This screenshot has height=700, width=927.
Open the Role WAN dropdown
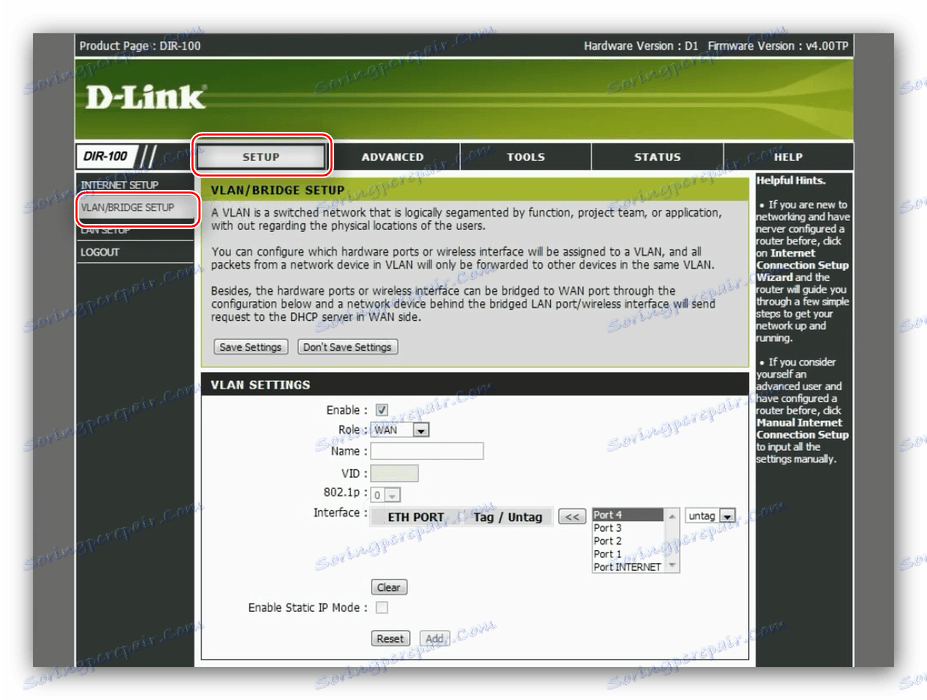pos(400,430)
